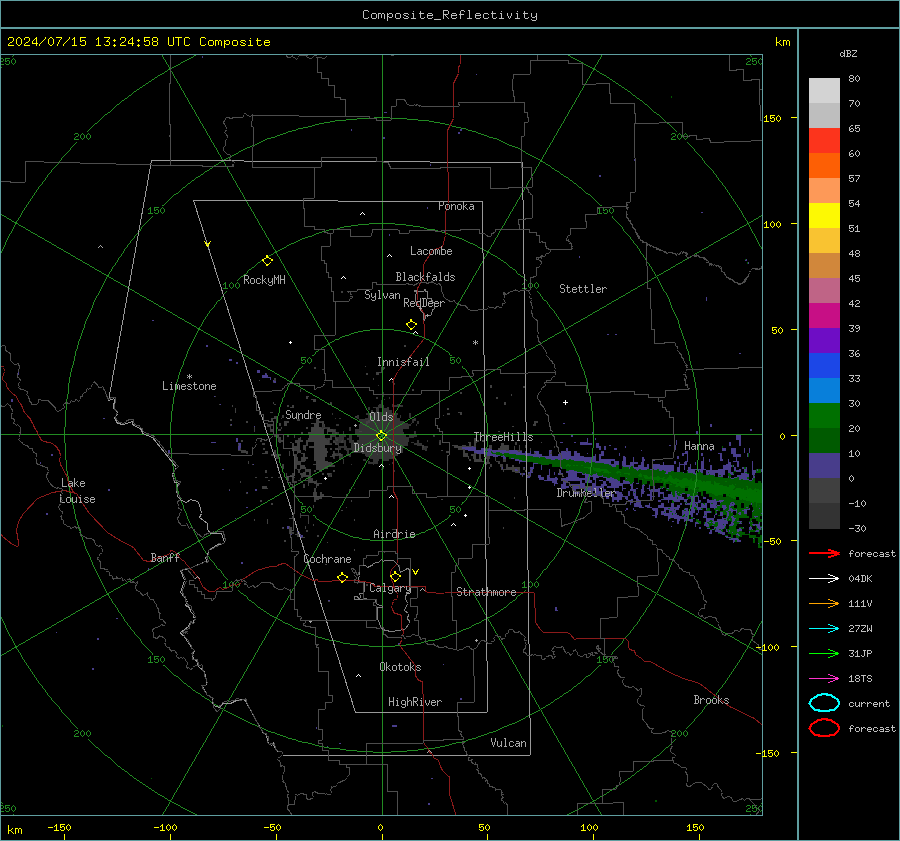Click the Hanna city label
Viewport: 900px width, 841px height.
tap(699, 446)
